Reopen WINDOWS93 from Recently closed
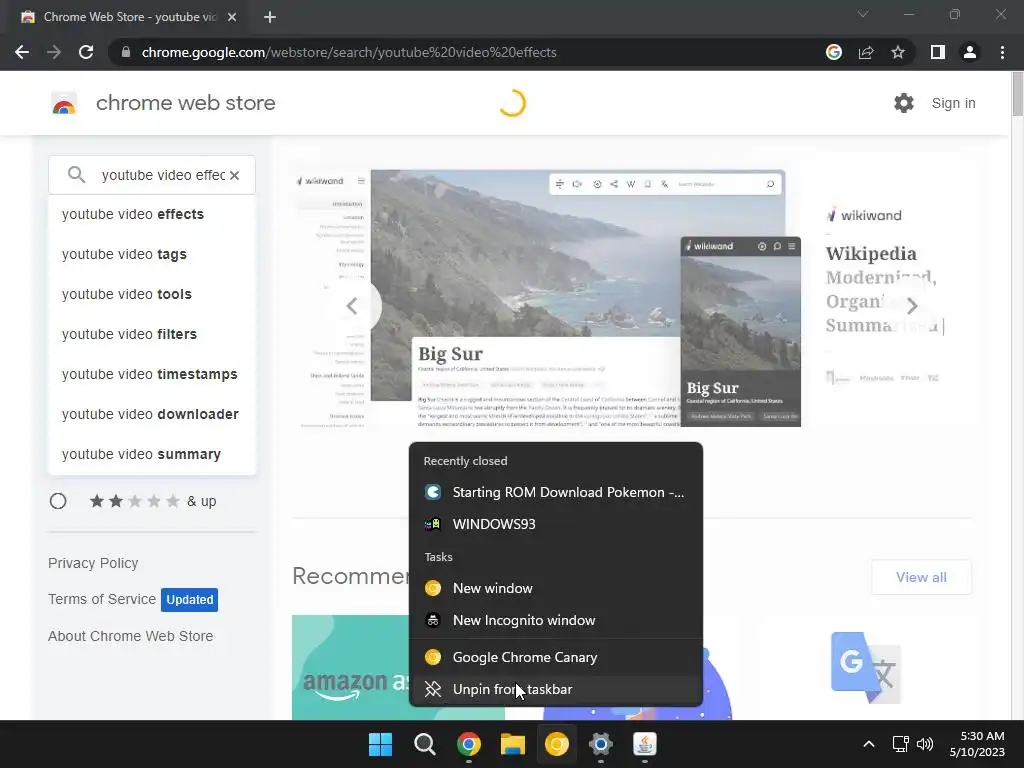This screenshot has width=1024, height=768. [x=556, y=524]
